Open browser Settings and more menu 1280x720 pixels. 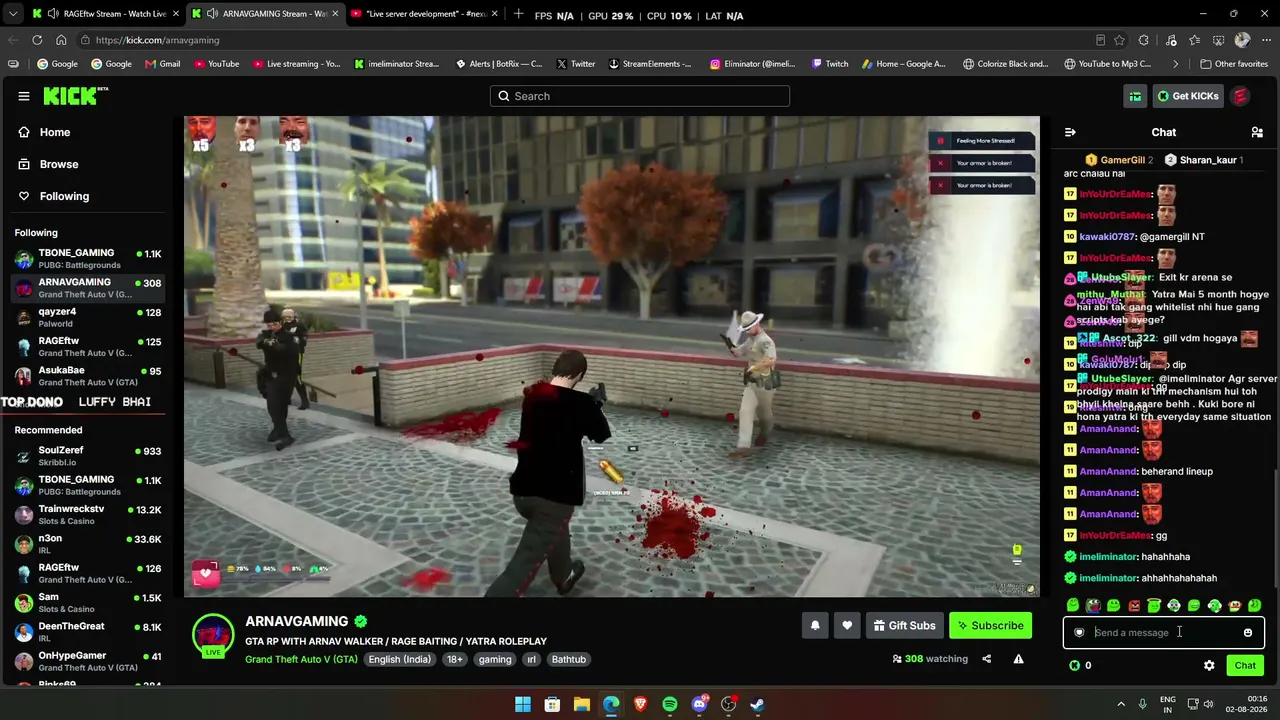coord(1264,40)
